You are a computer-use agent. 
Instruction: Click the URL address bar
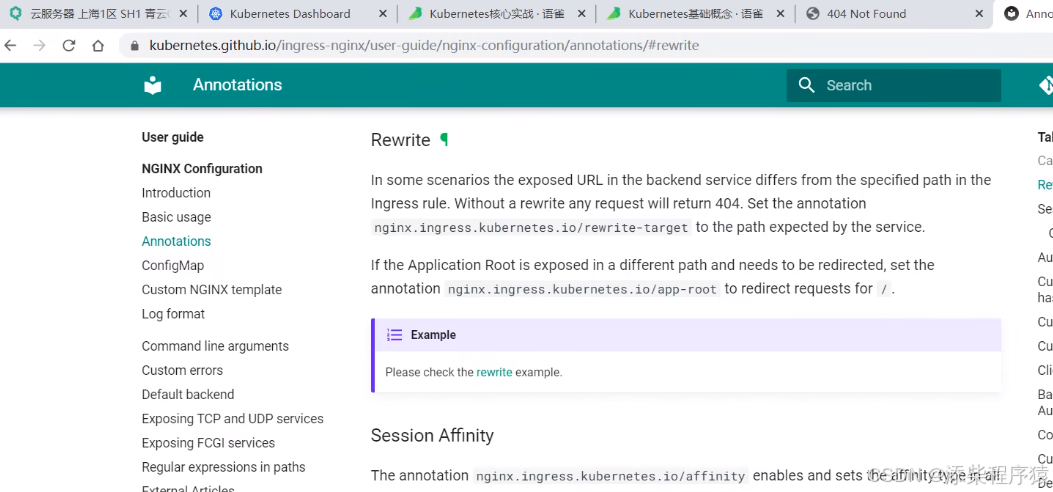[584, 46]
